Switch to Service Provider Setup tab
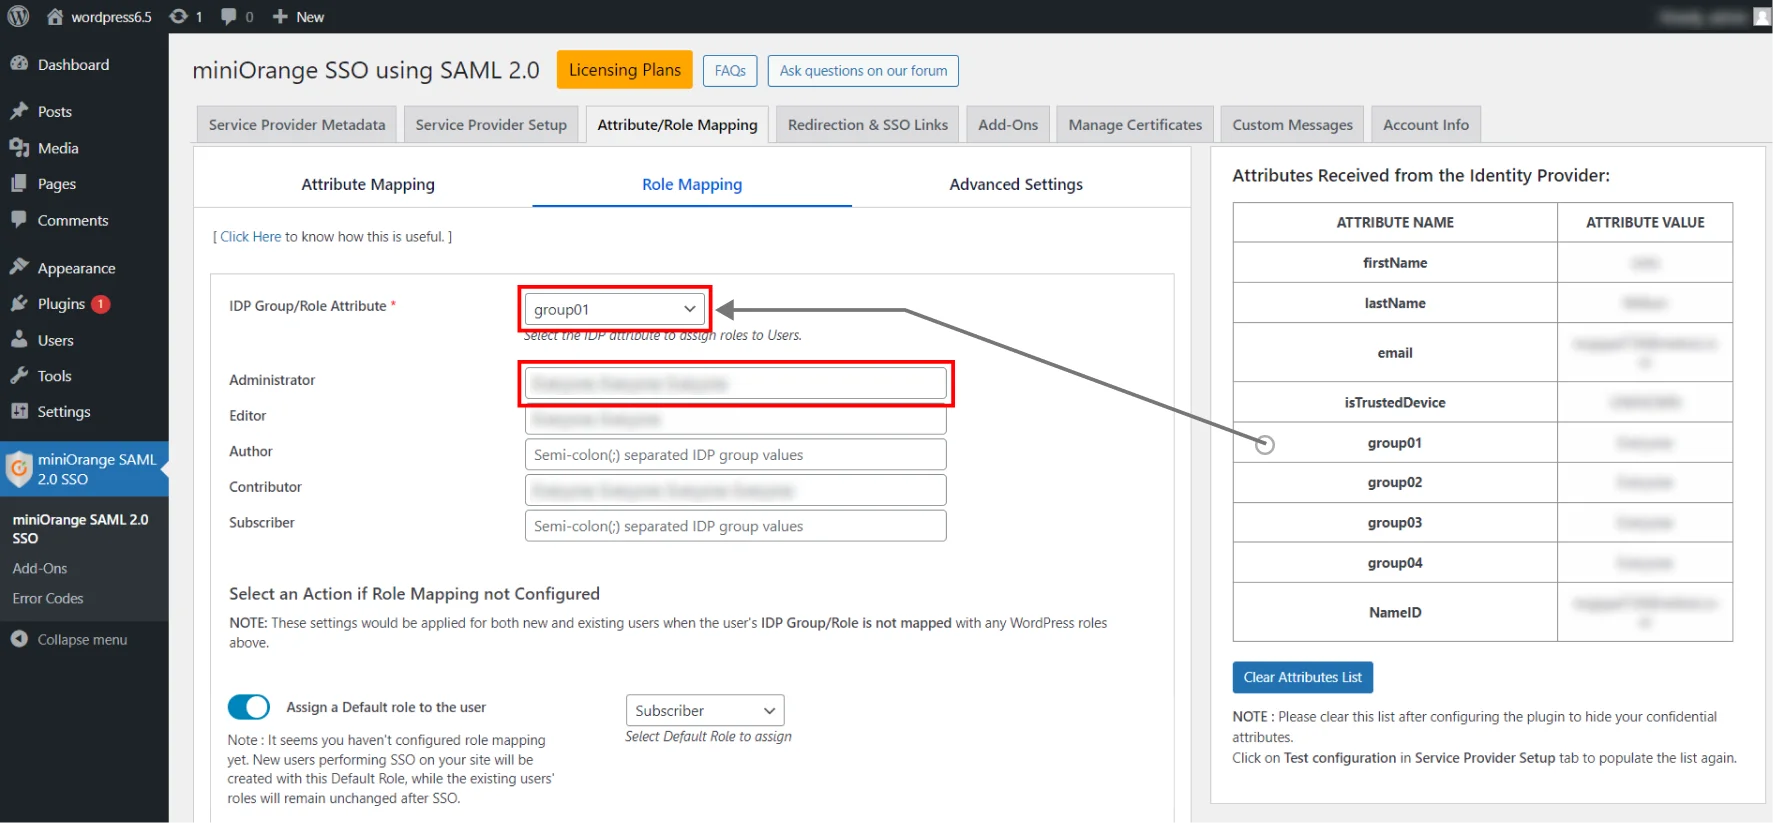The height and width of the screenshot is (823, 1773). point(491,124)
